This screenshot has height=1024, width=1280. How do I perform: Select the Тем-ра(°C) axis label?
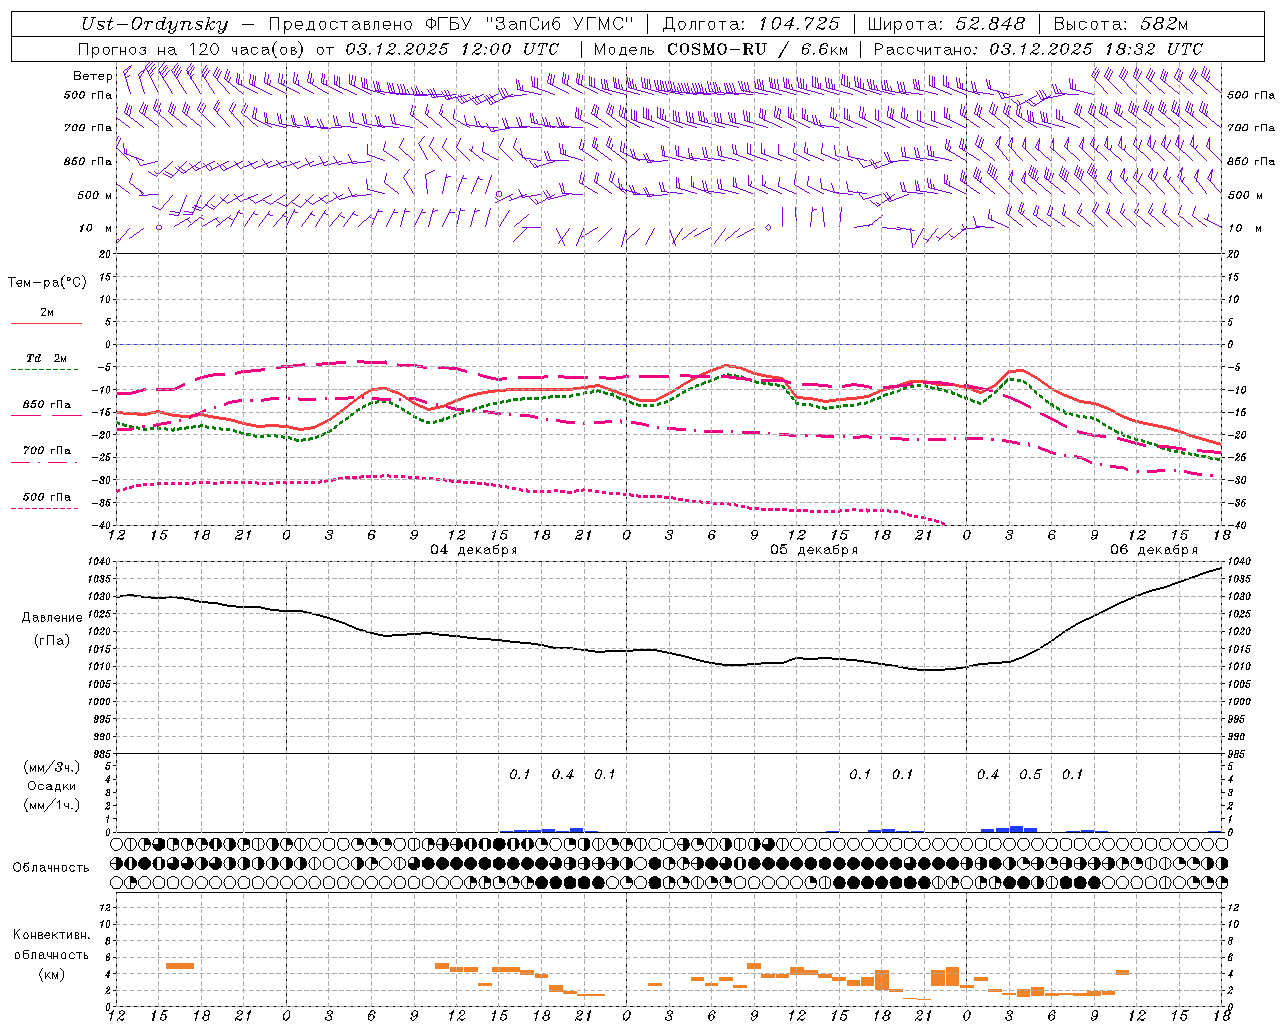[x=47, y=283]
